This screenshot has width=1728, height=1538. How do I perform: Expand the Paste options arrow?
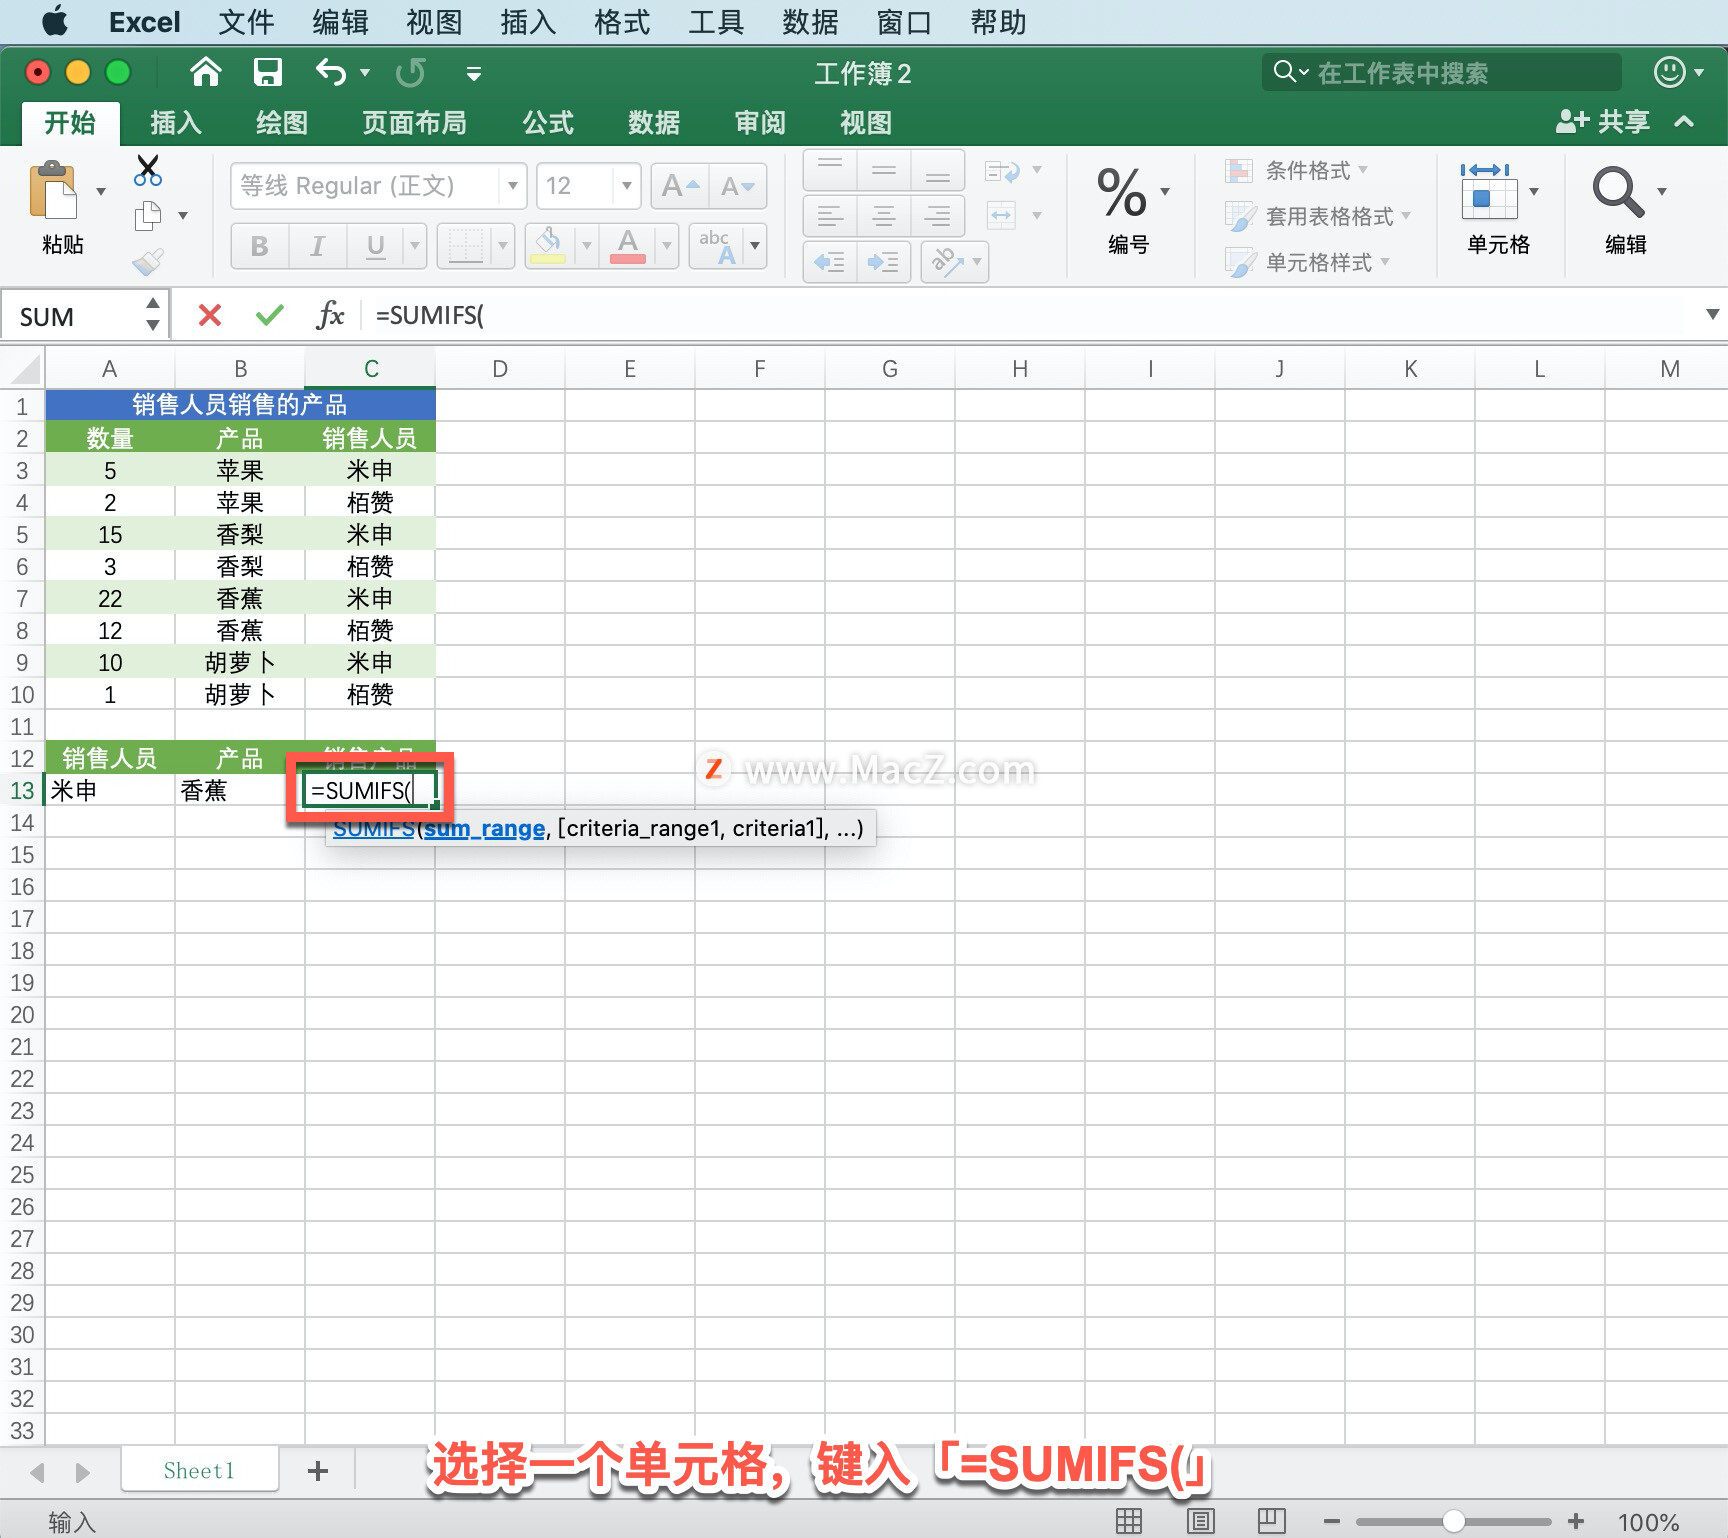101,191
